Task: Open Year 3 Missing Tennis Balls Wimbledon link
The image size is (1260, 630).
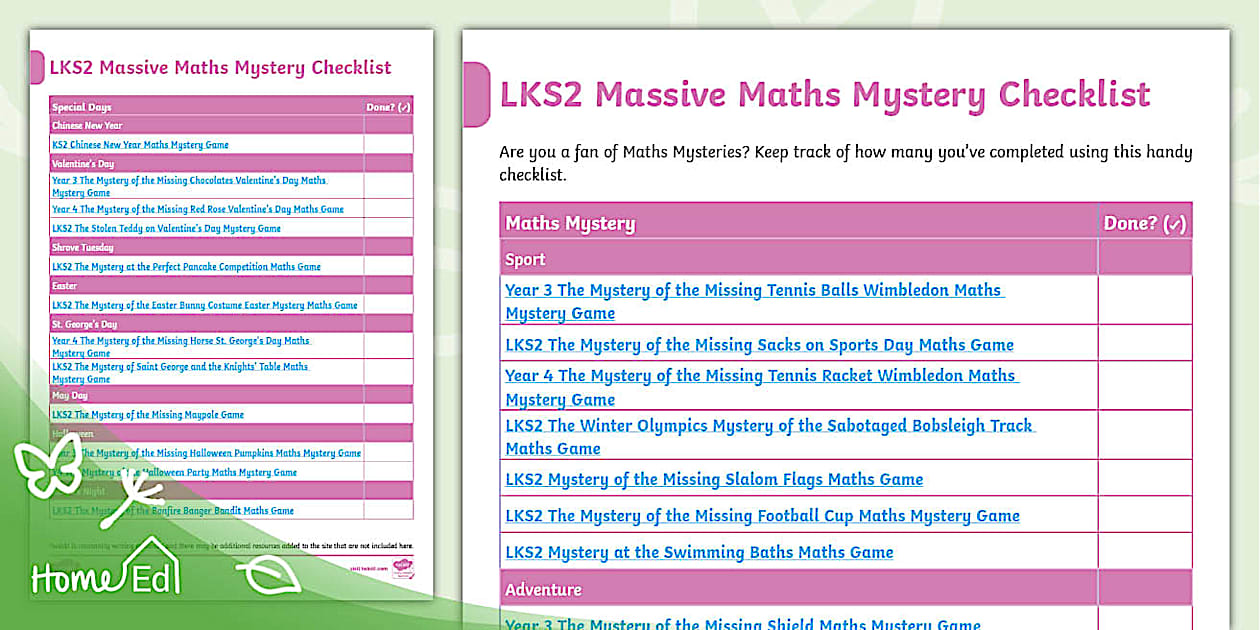Action: pos(753,300)
